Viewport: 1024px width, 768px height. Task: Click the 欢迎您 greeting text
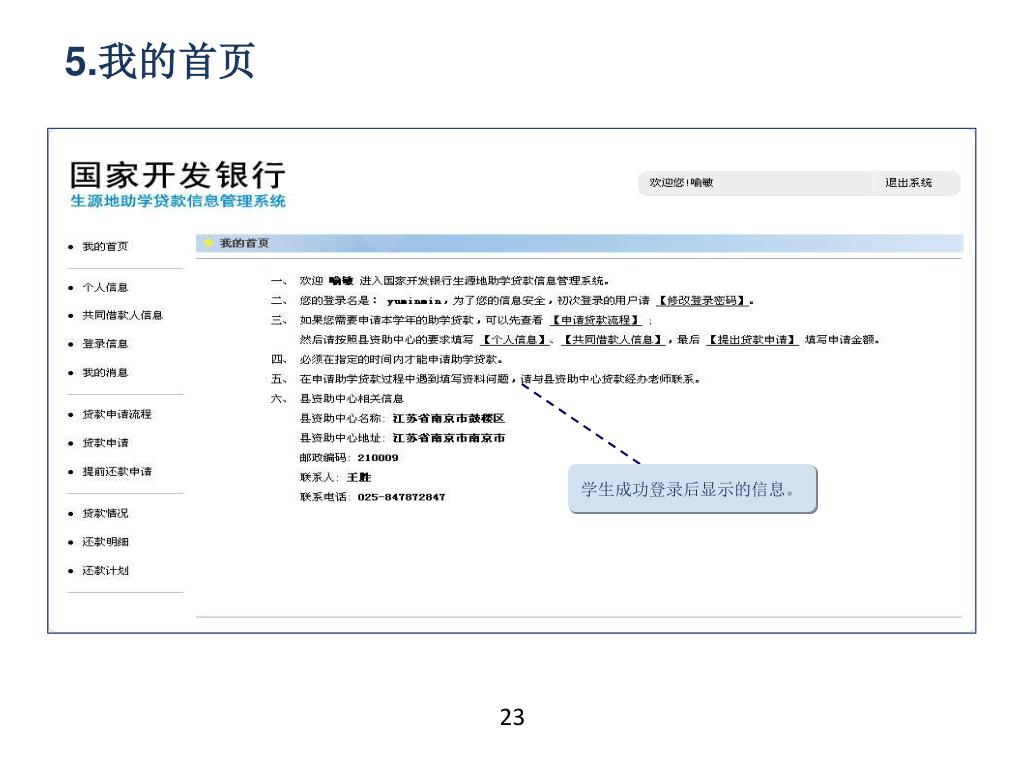coord(681,183)
